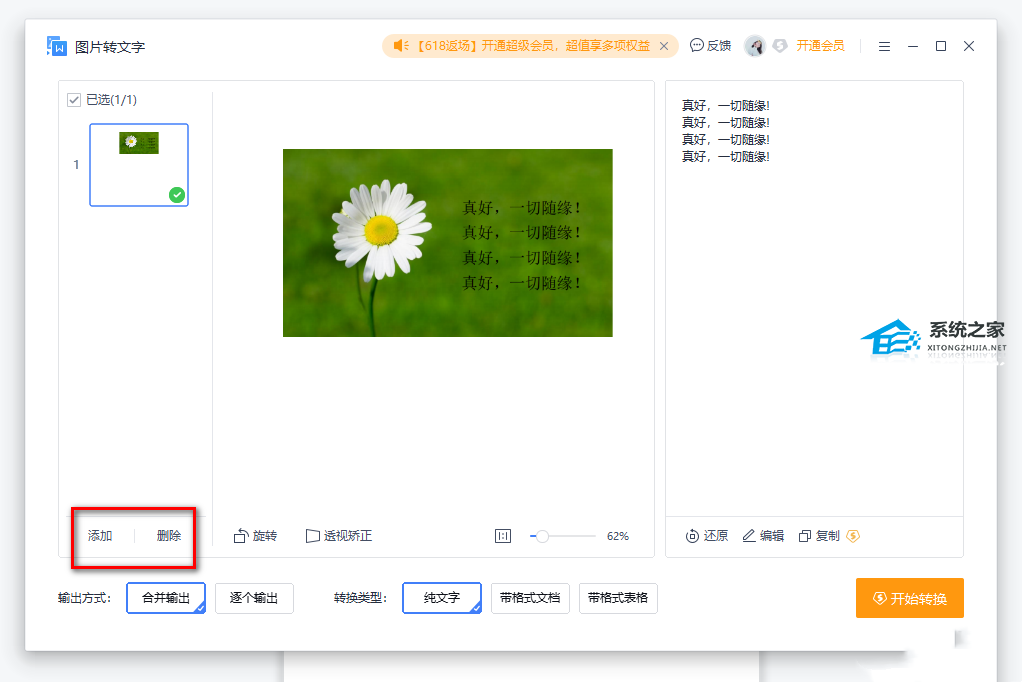Click the 透视矫正 perspective correction button

[x=339, y=536]
